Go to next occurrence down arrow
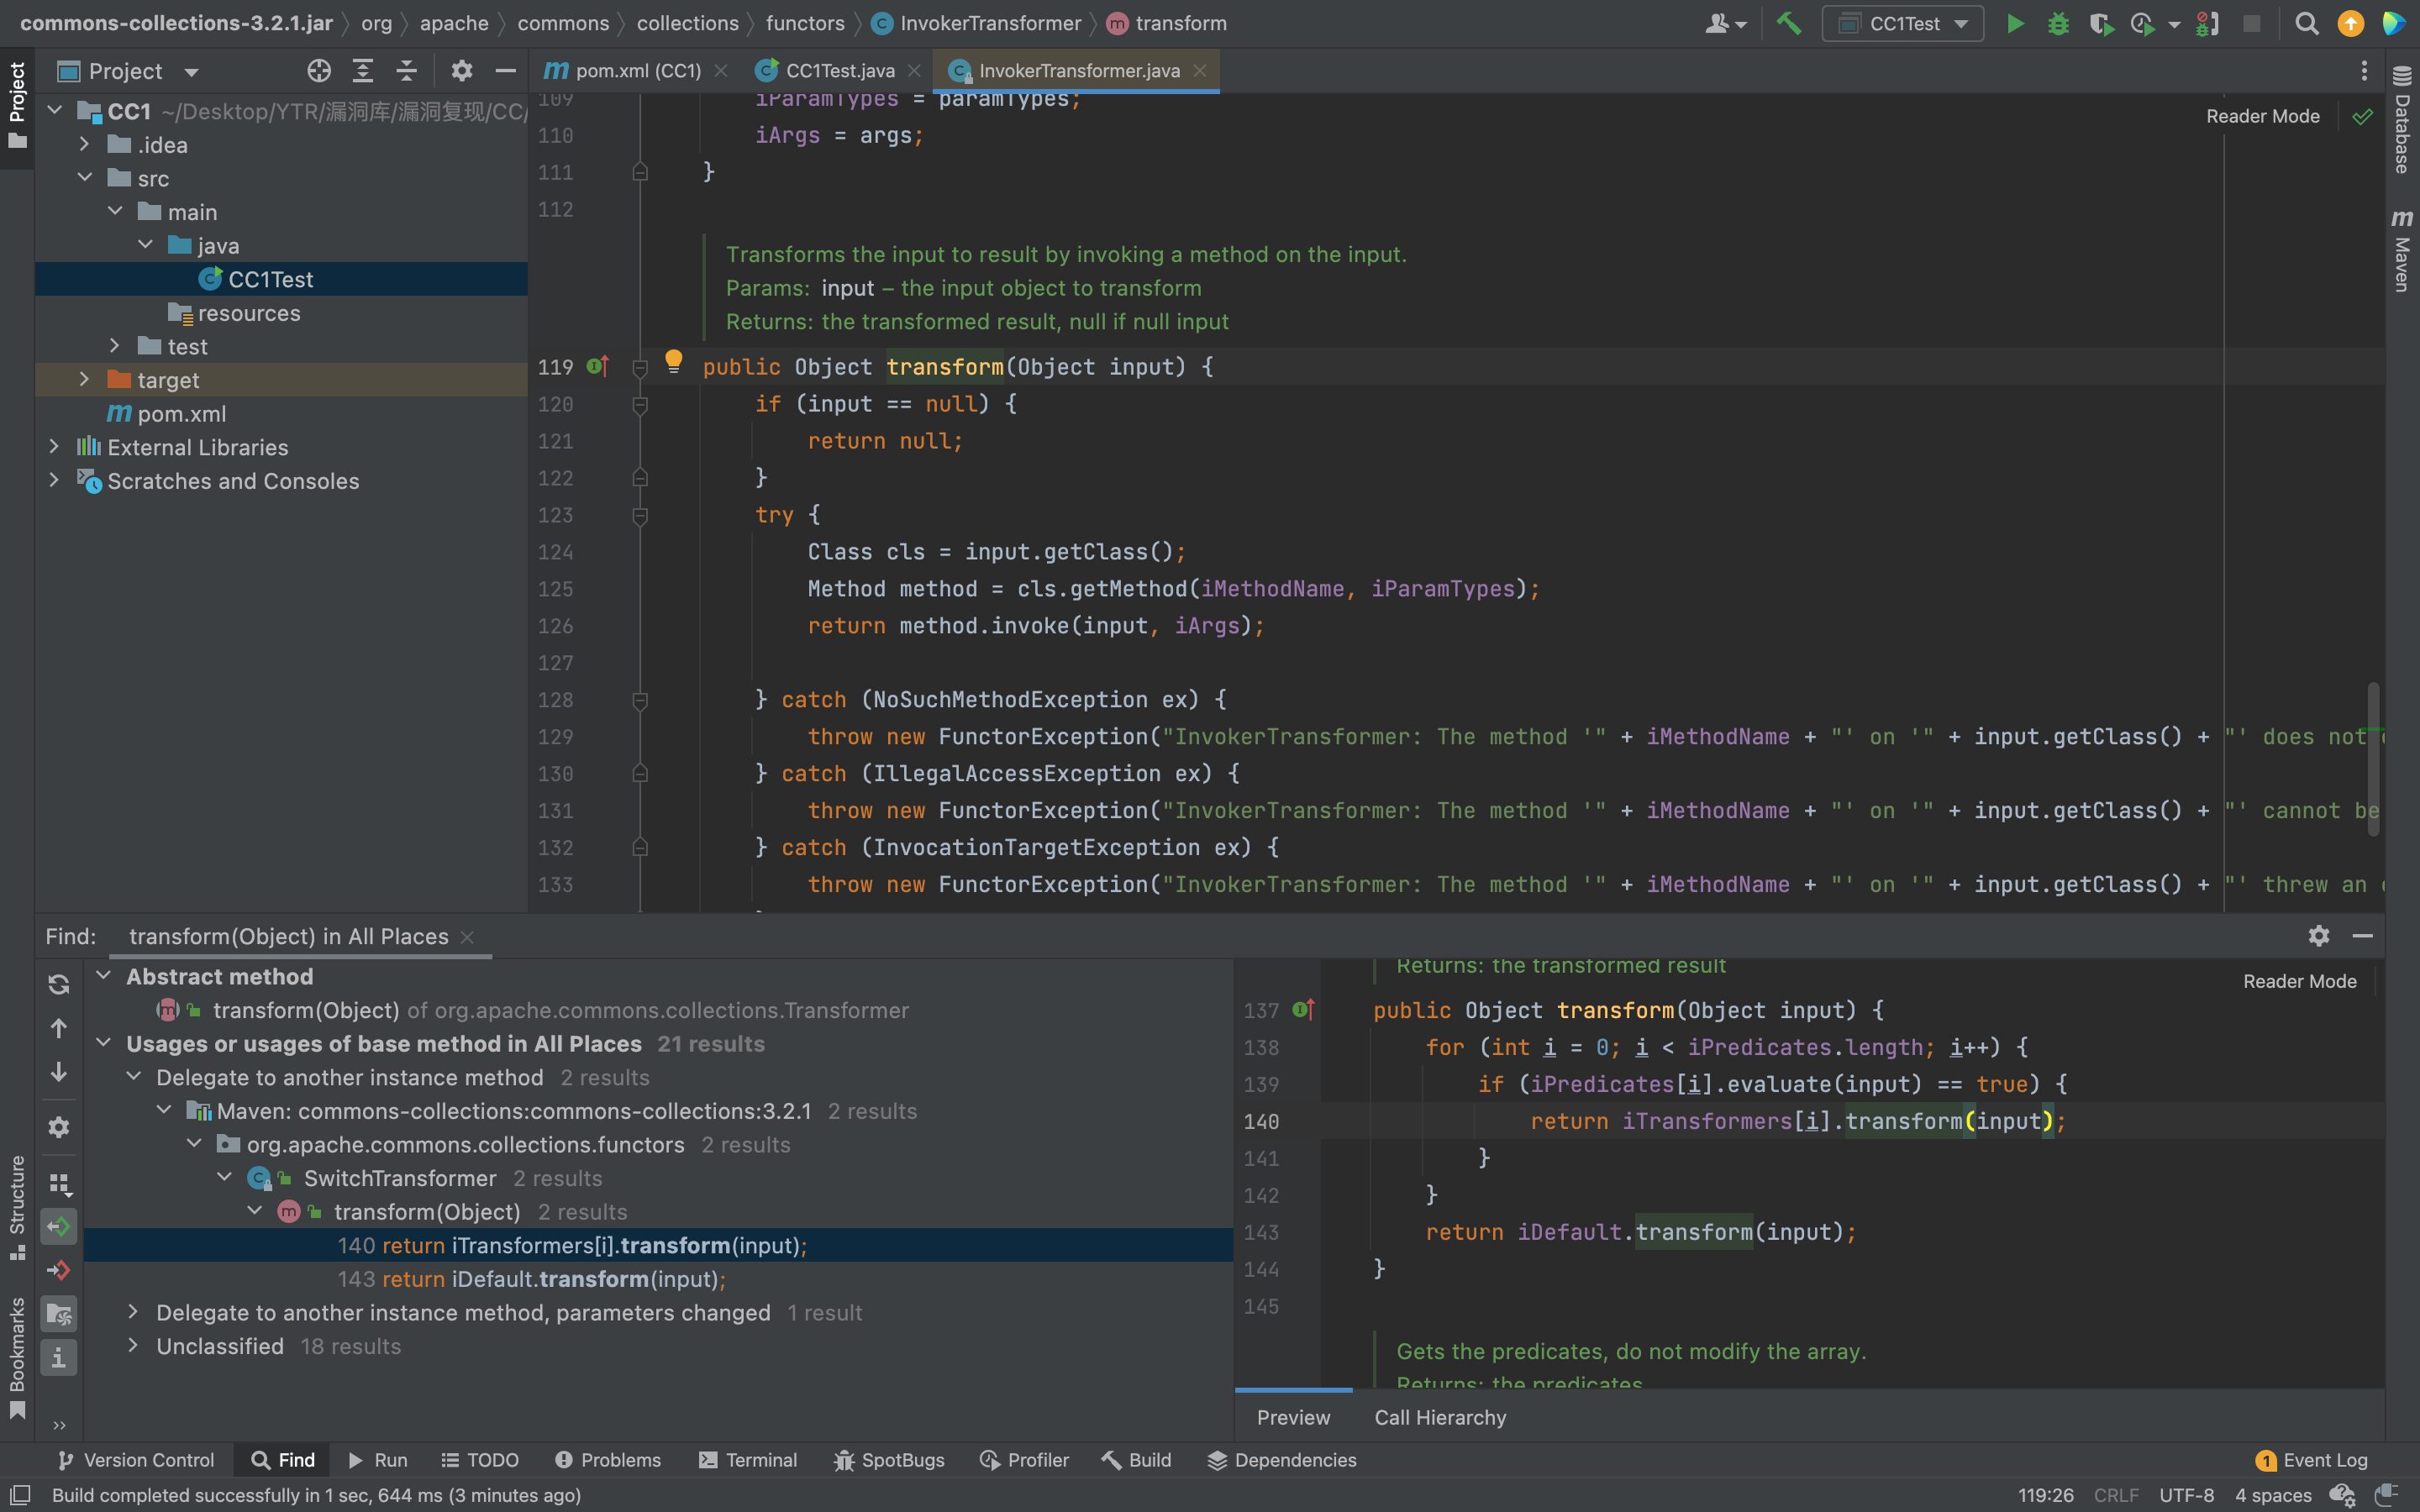This screenshot has height=1512, width=2420. (59, 1072)
